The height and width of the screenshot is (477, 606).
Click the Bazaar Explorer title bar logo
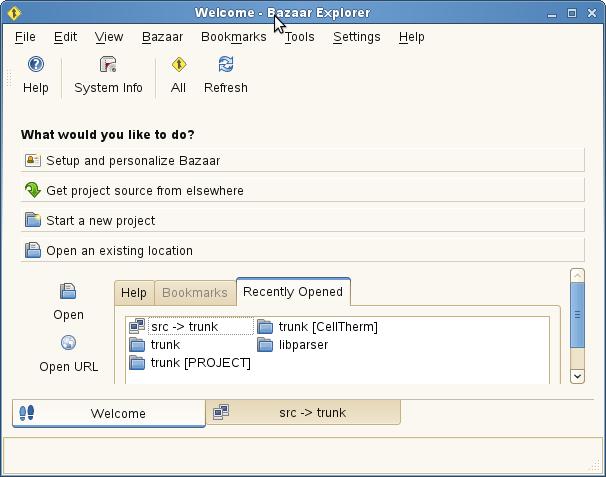(14, 13)
